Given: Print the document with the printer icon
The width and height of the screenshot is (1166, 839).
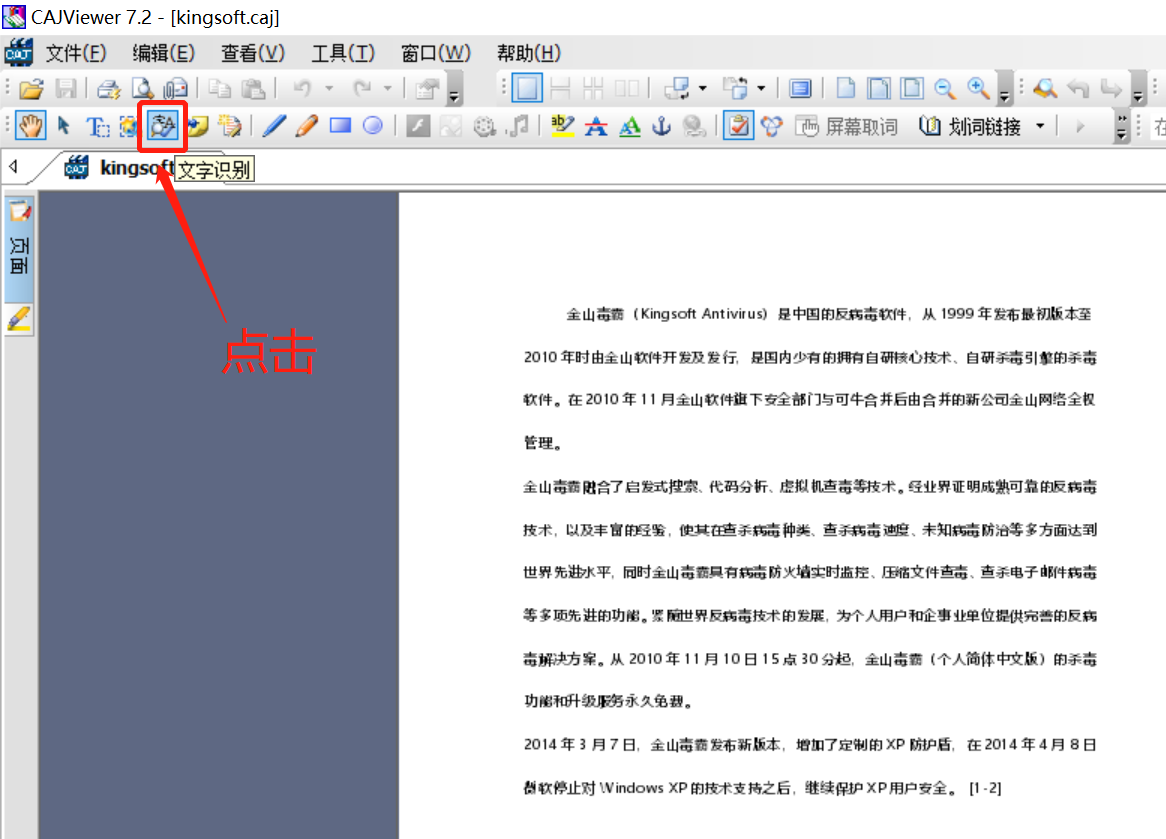Looking at the screenshot, I should (x=109, y=89).
